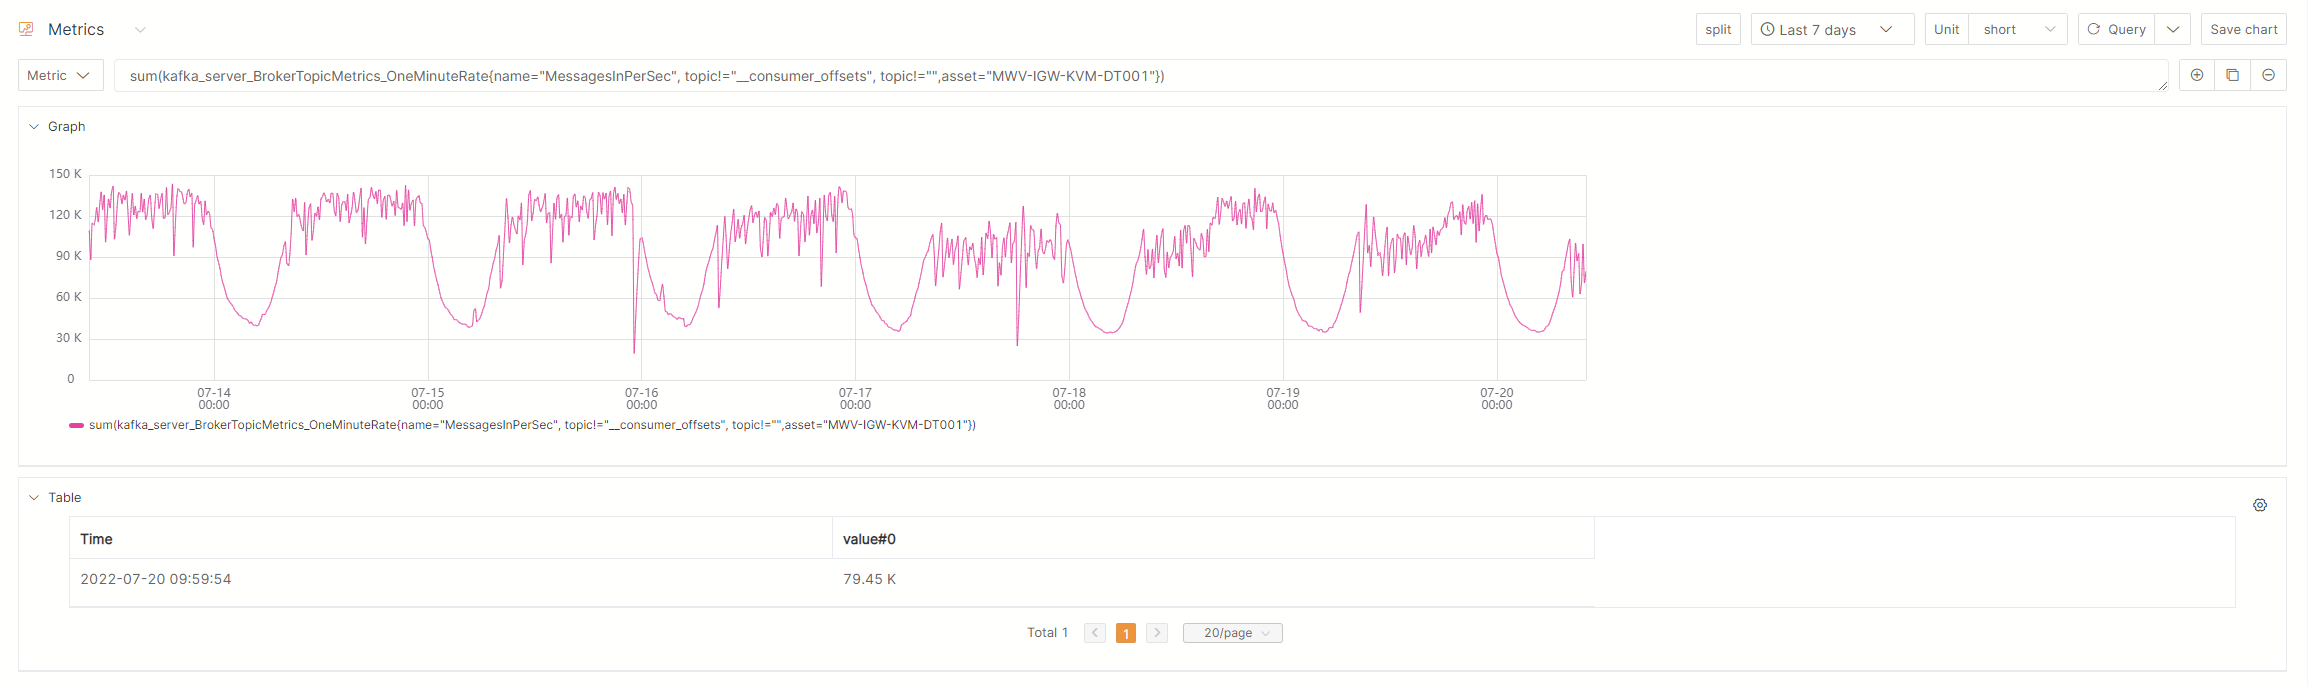Go to previous table page arrow
Screen dimensions: 2308x686
pos(1095,633)
